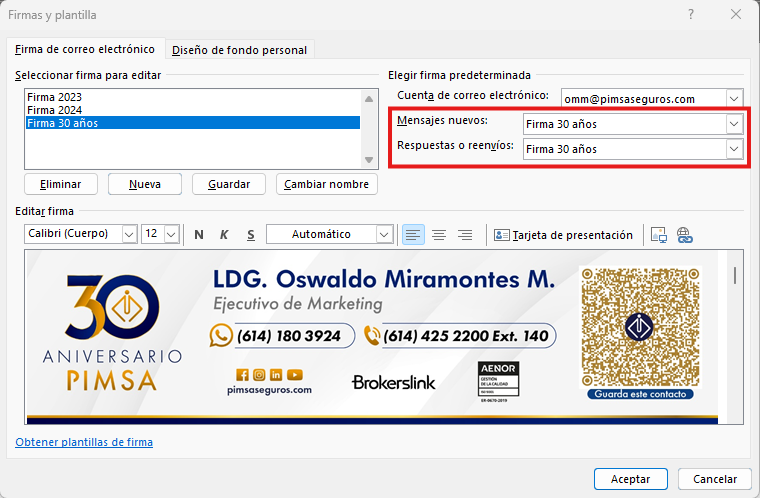Image resolution: width=760 pixels, height=498 pixels.
Task: Insert Tarjeta de presentación
Action: pos(563,235)
